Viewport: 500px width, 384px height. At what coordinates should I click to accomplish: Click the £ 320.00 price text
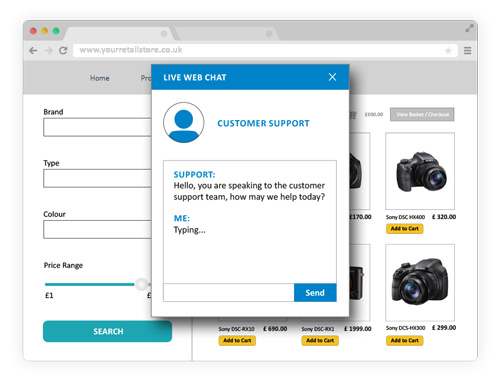coord(444,217)
